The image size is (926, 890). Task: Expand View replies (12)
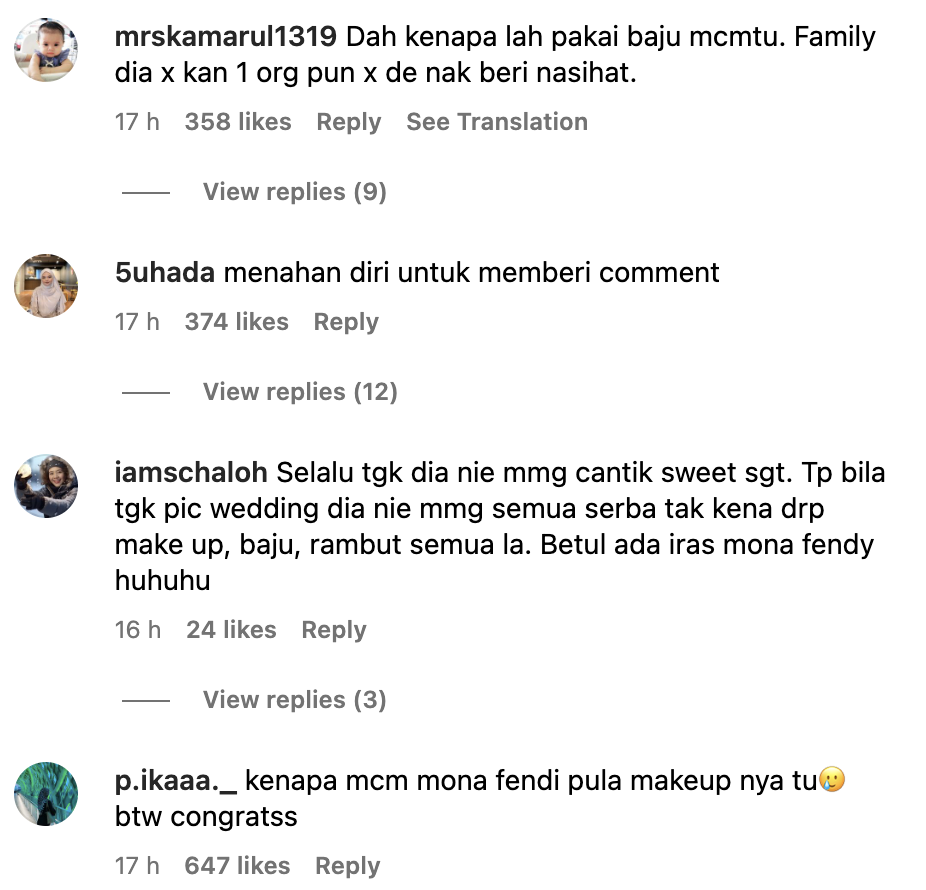[300, 392]
